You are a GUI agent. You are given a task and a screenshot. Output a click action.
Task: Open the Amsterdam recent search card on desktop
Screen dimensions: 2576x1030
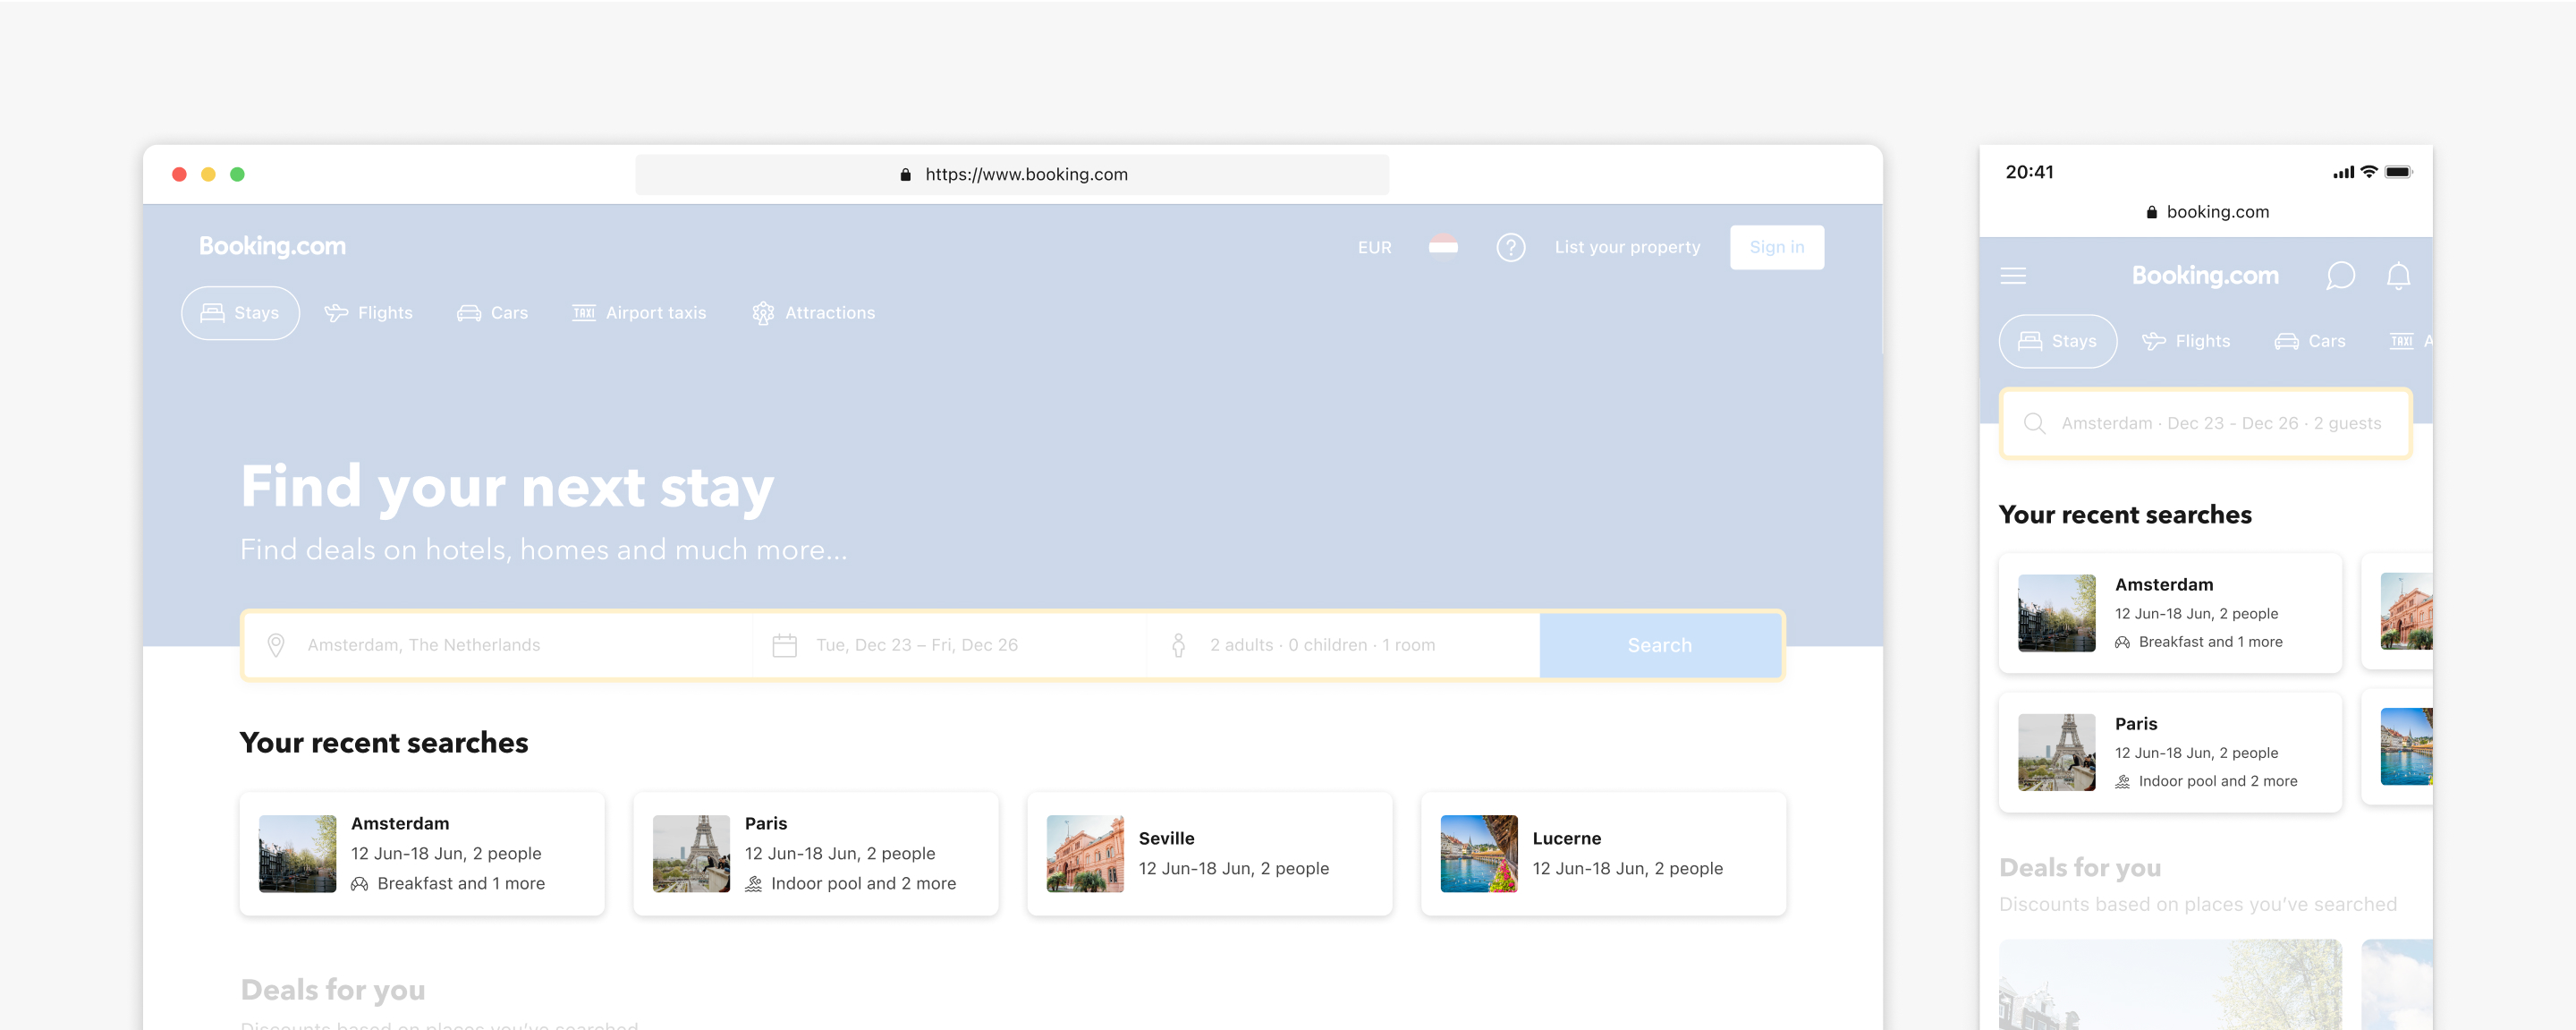click(422, 853)
